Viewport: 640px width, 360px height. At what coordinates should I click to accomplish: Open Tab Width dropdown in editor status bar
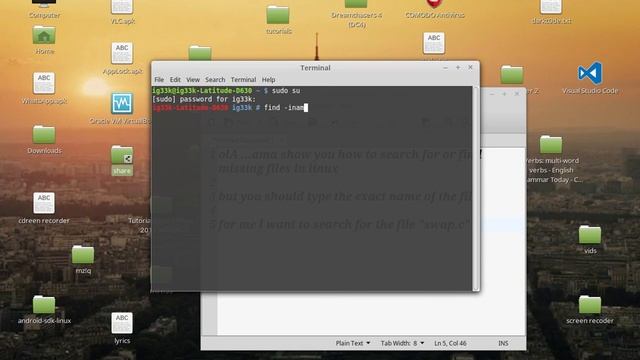click(x=402, y=343)
